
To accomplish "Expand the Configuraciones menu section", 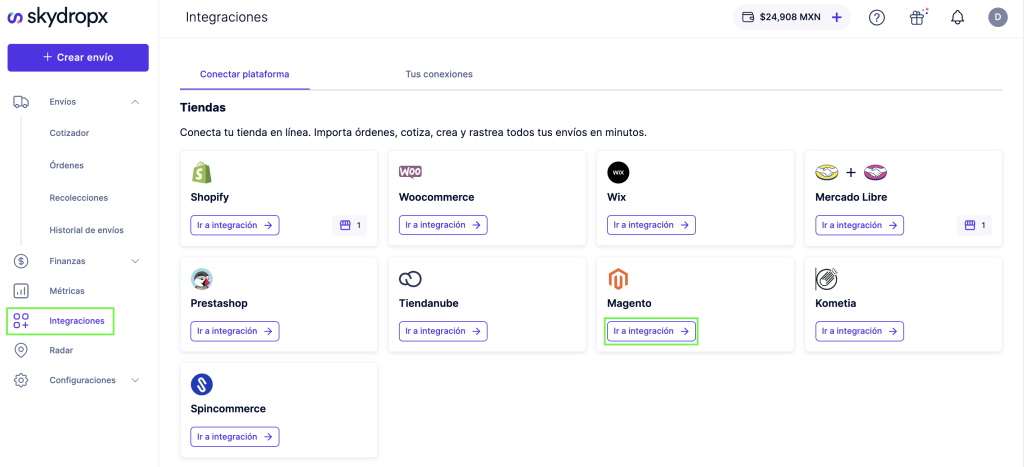I will click(x=135, y=380).
